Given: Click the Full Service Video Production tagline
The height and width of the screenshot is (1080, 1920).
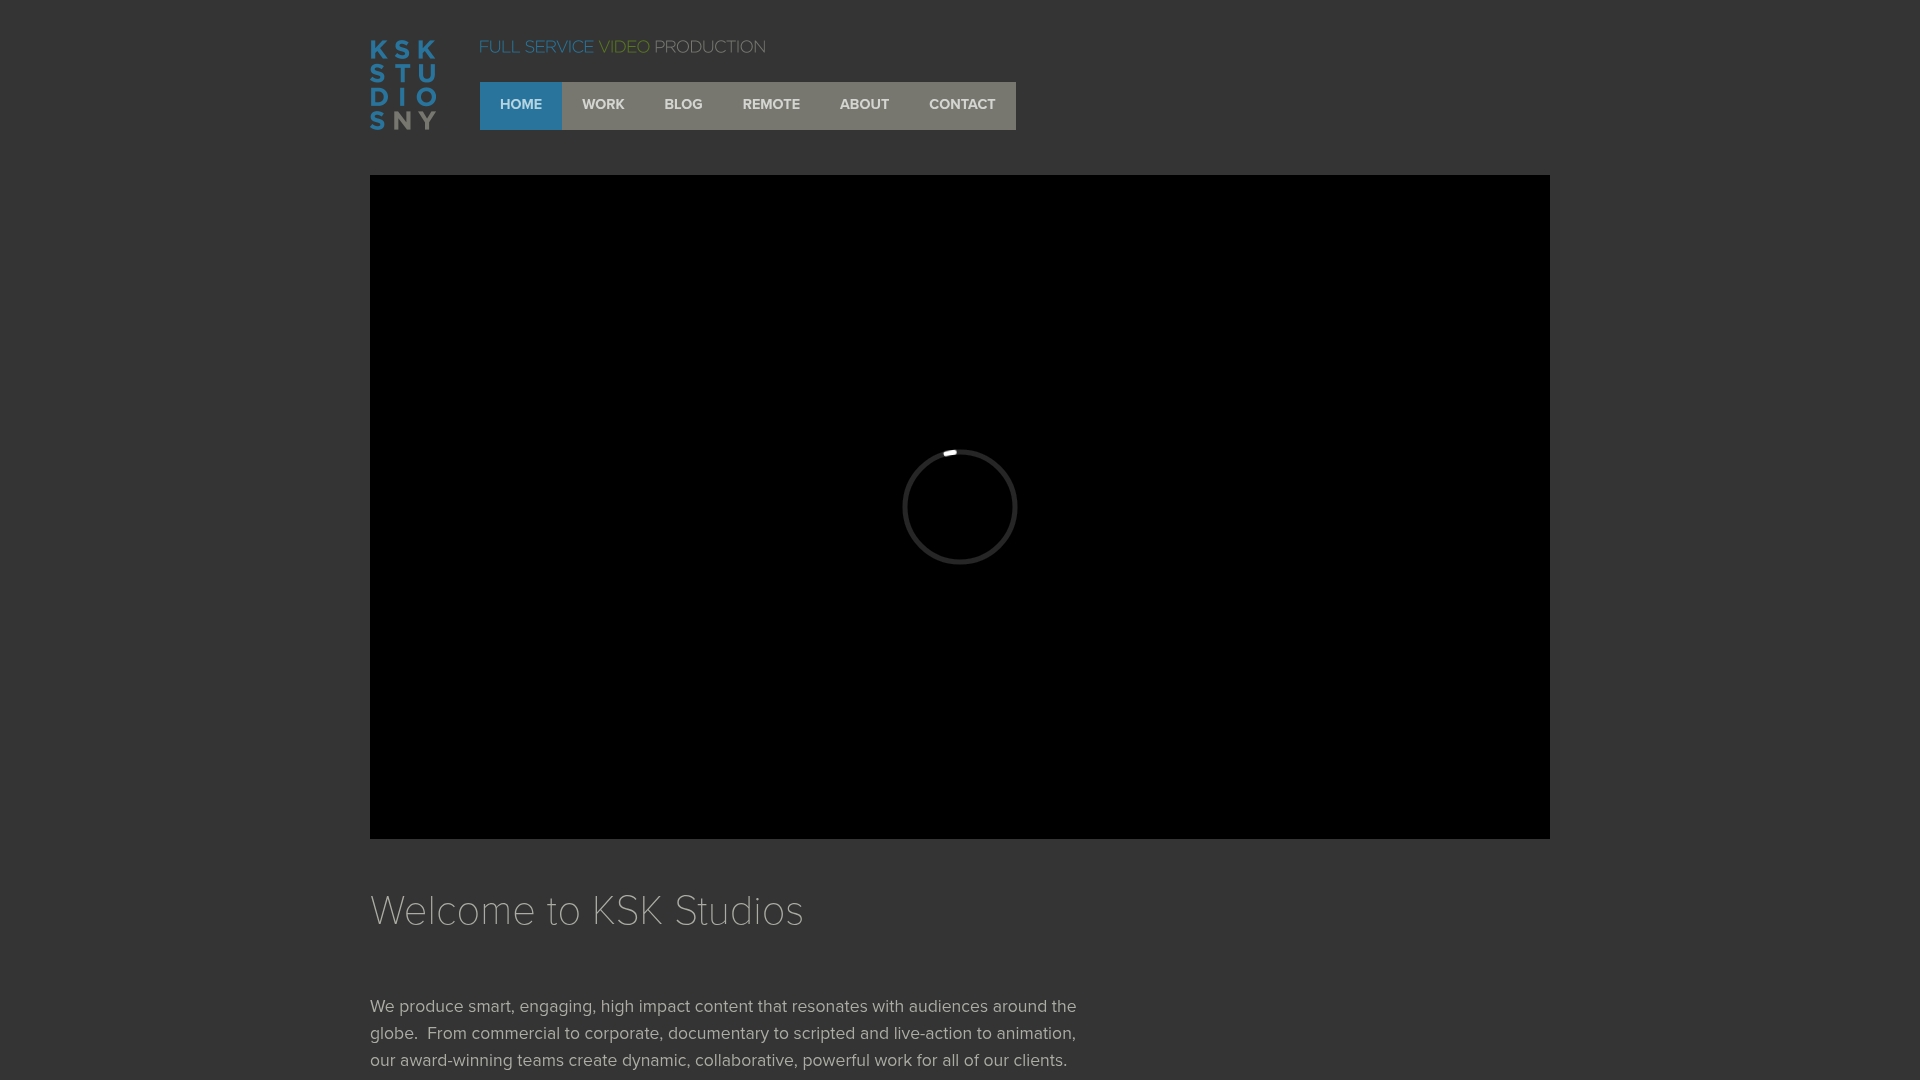Looking at the screenshot, I should [622, 47].
